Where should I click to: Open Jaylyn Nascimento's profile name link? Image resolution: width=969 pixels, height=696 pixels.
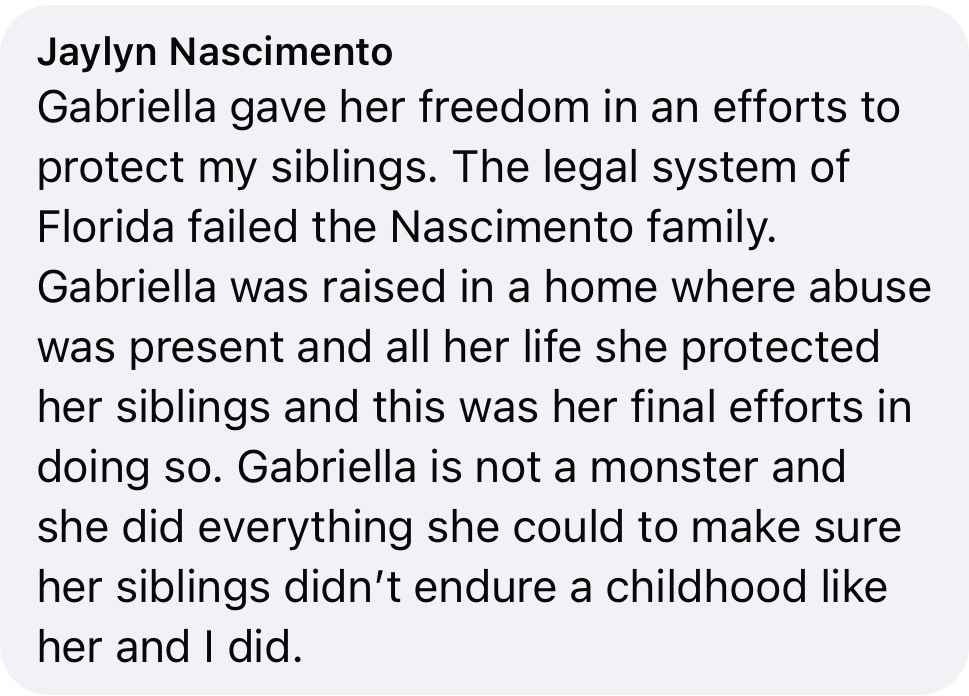coord(214,53)
